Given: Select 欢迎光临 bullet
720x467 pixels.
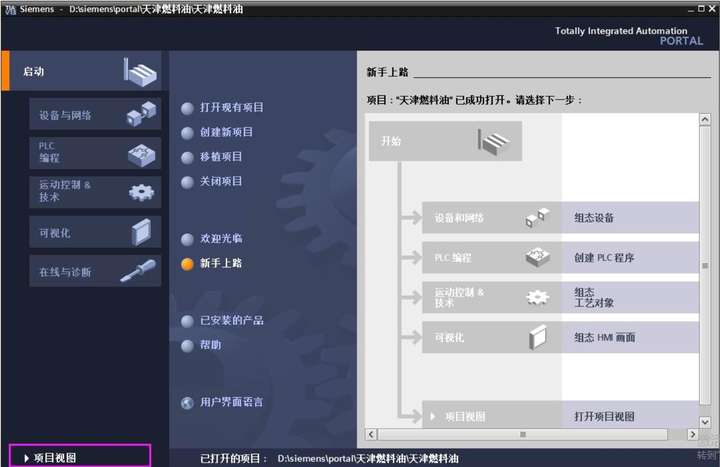Looking at the screenshot, I should (187, 239).
